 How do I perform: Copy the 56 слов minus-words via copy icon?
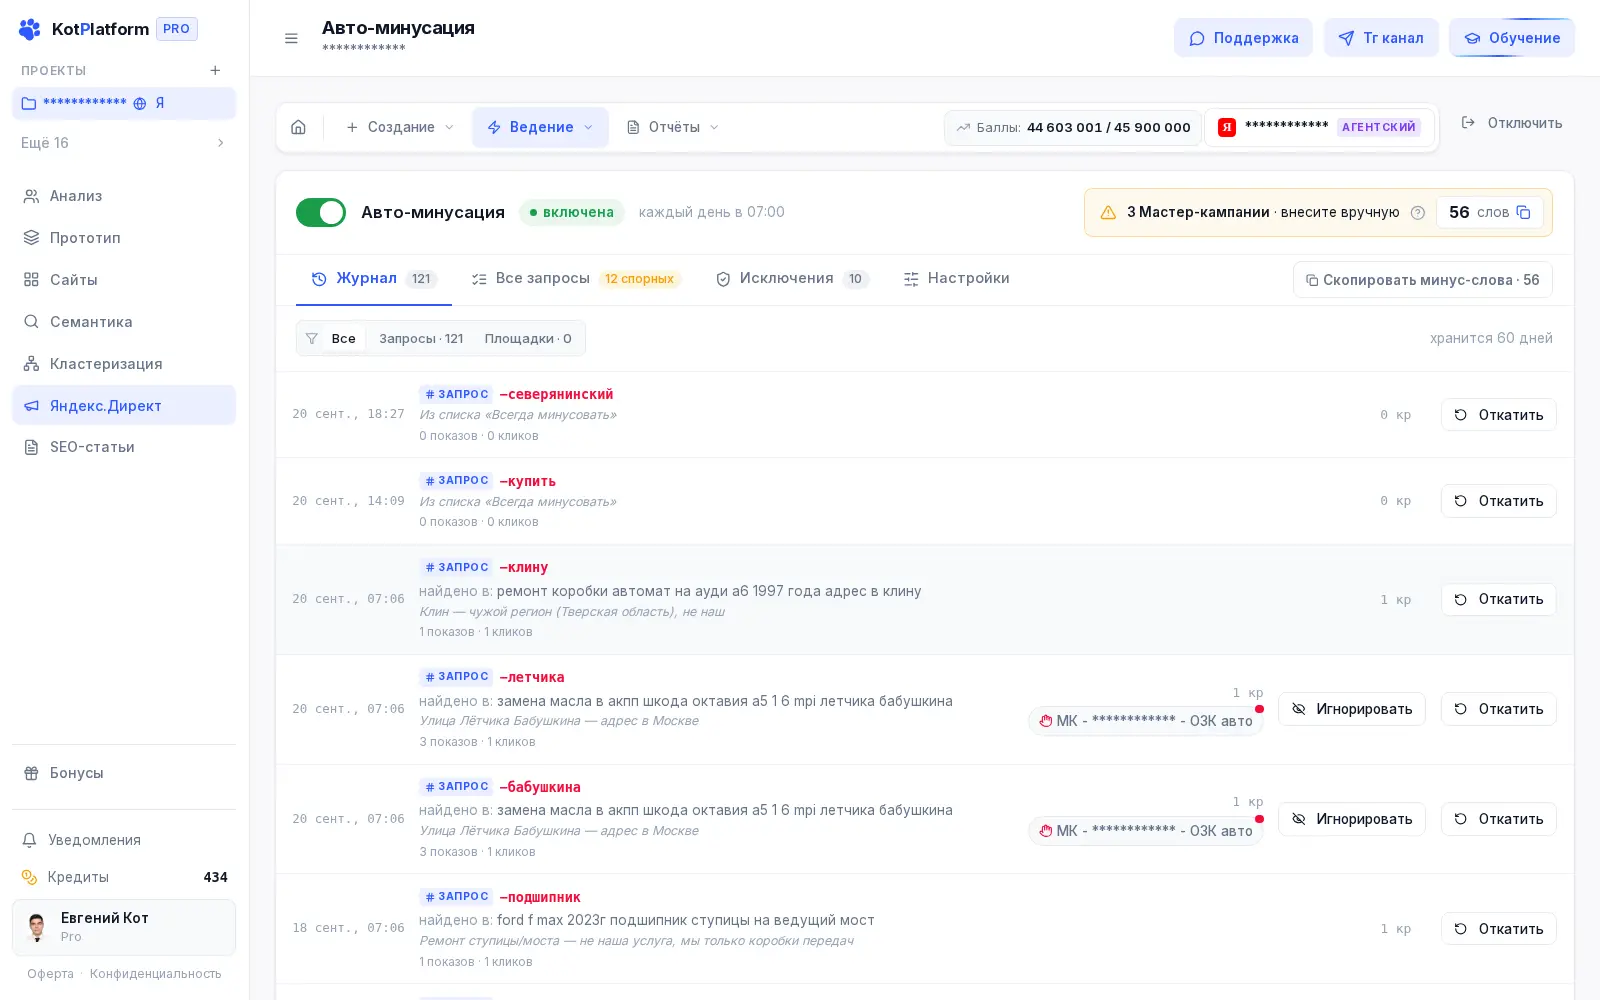pos(1523,212)
